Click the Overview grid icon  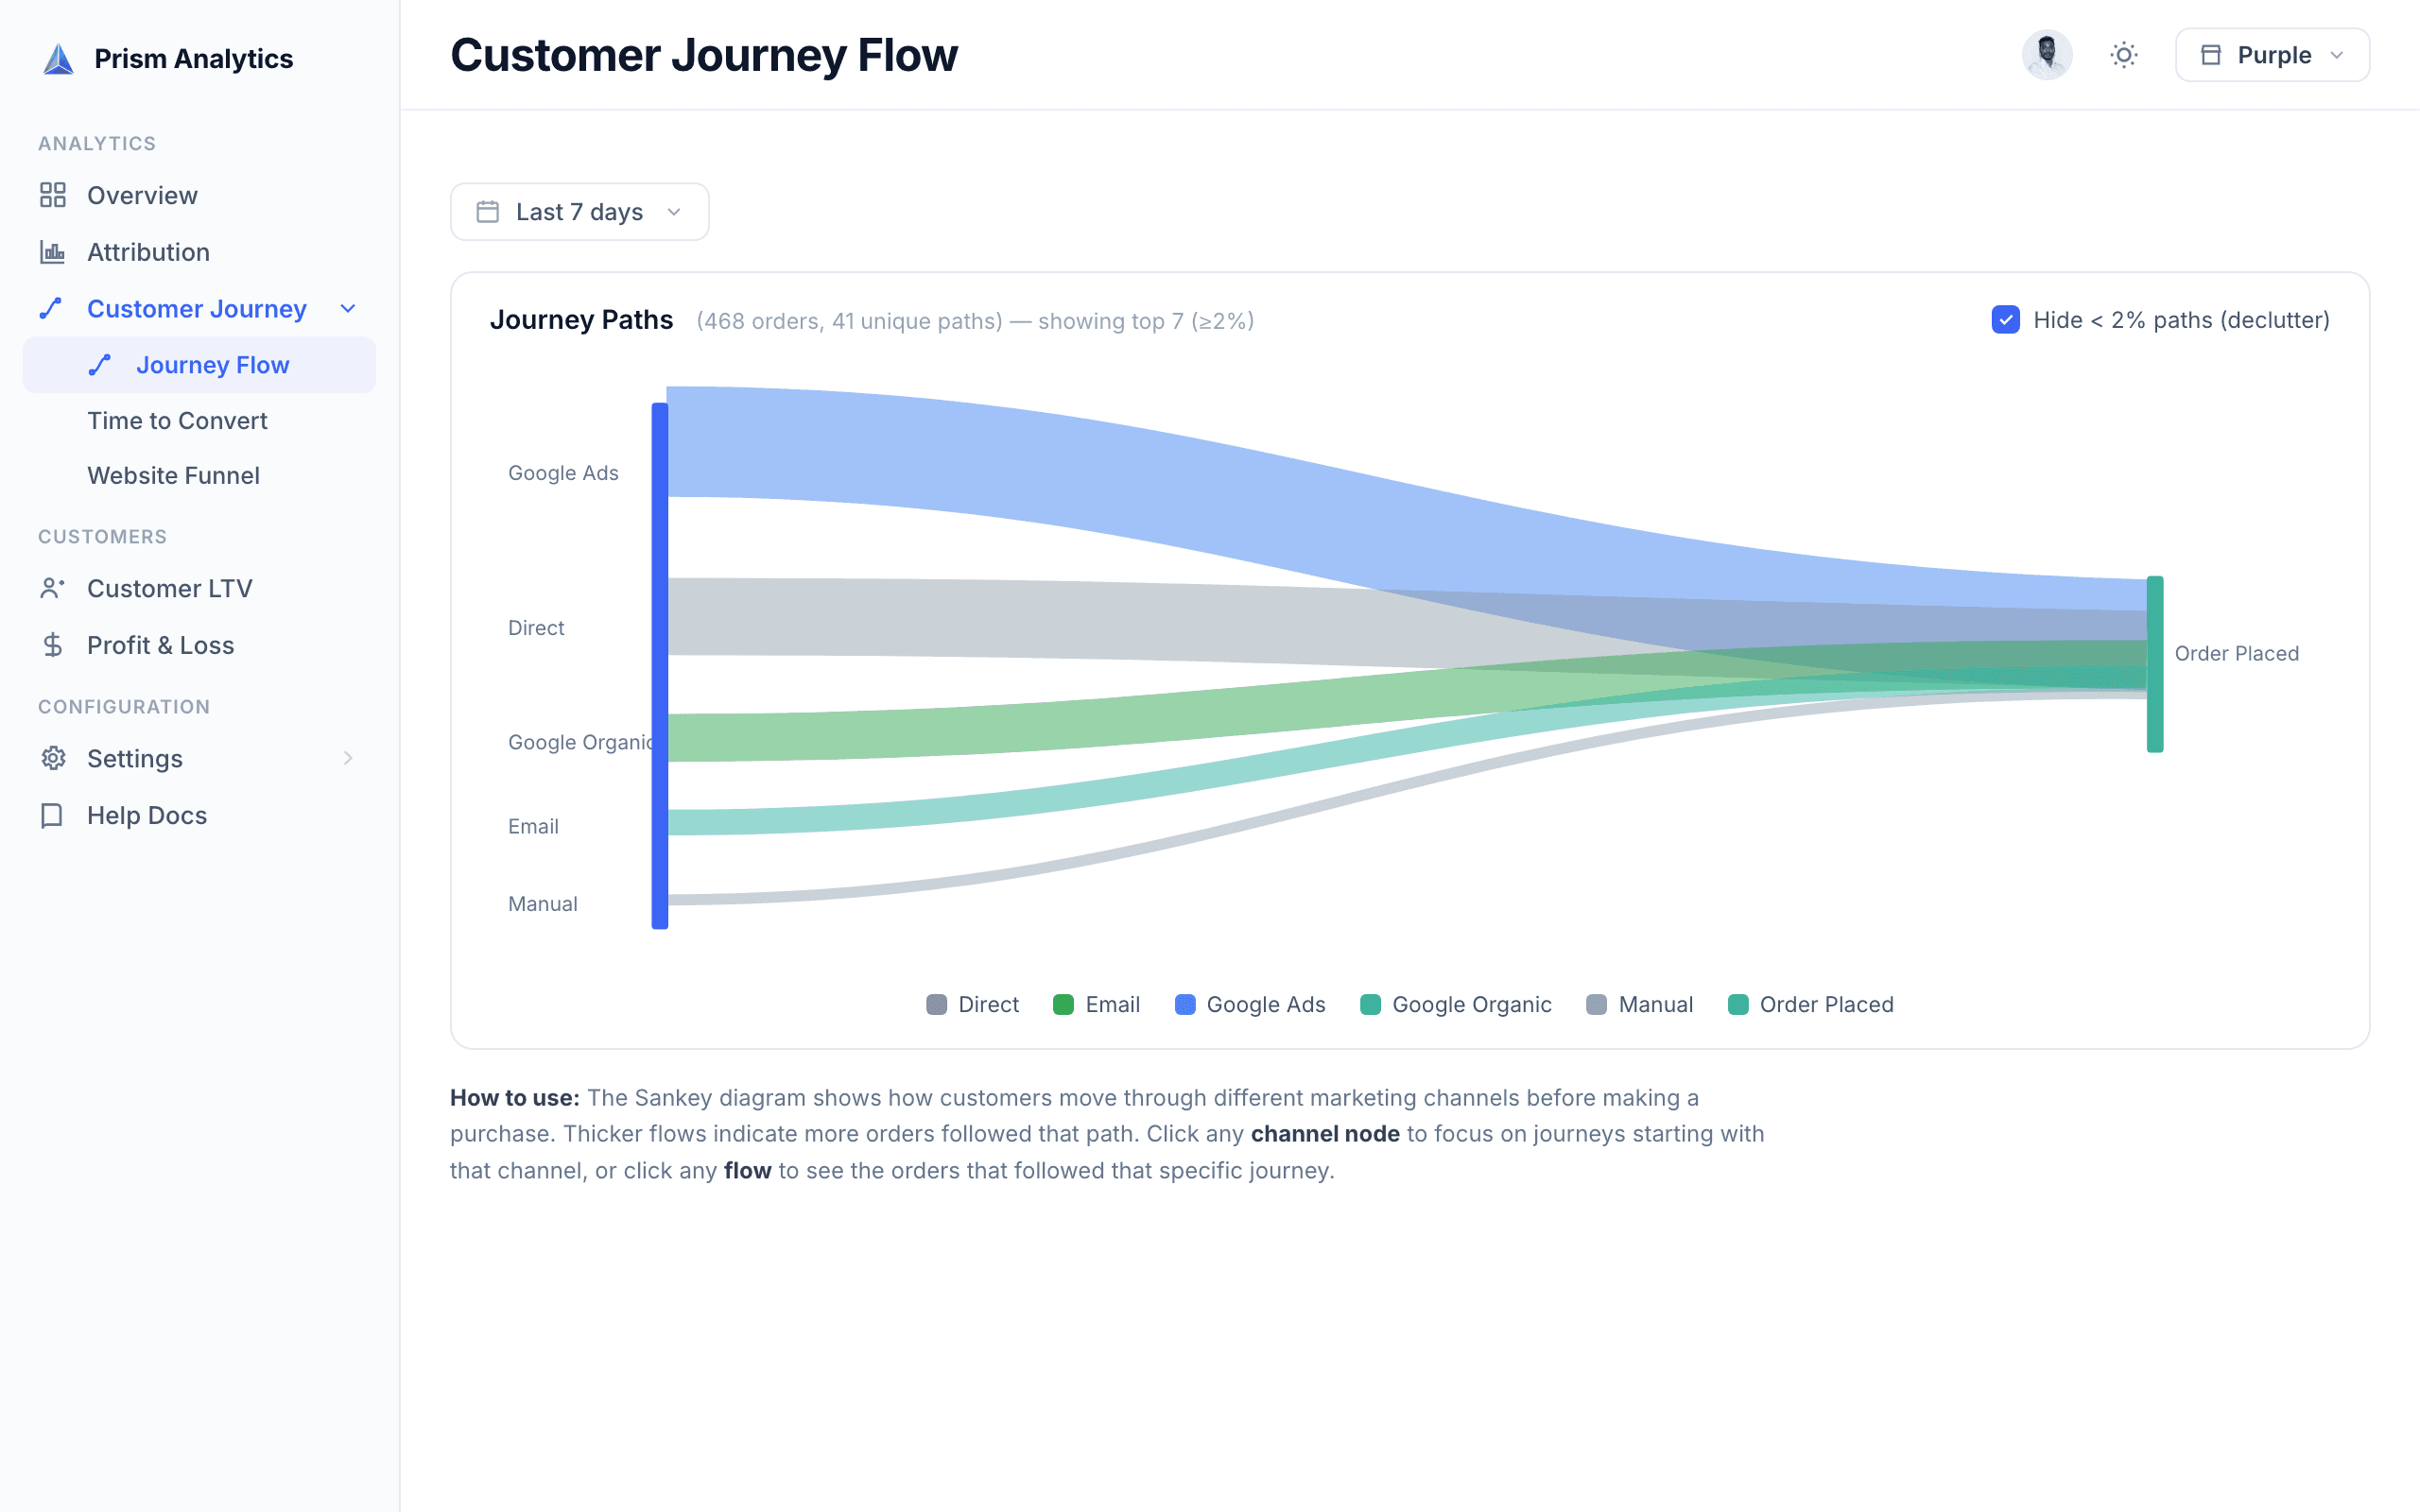(53, 195)
